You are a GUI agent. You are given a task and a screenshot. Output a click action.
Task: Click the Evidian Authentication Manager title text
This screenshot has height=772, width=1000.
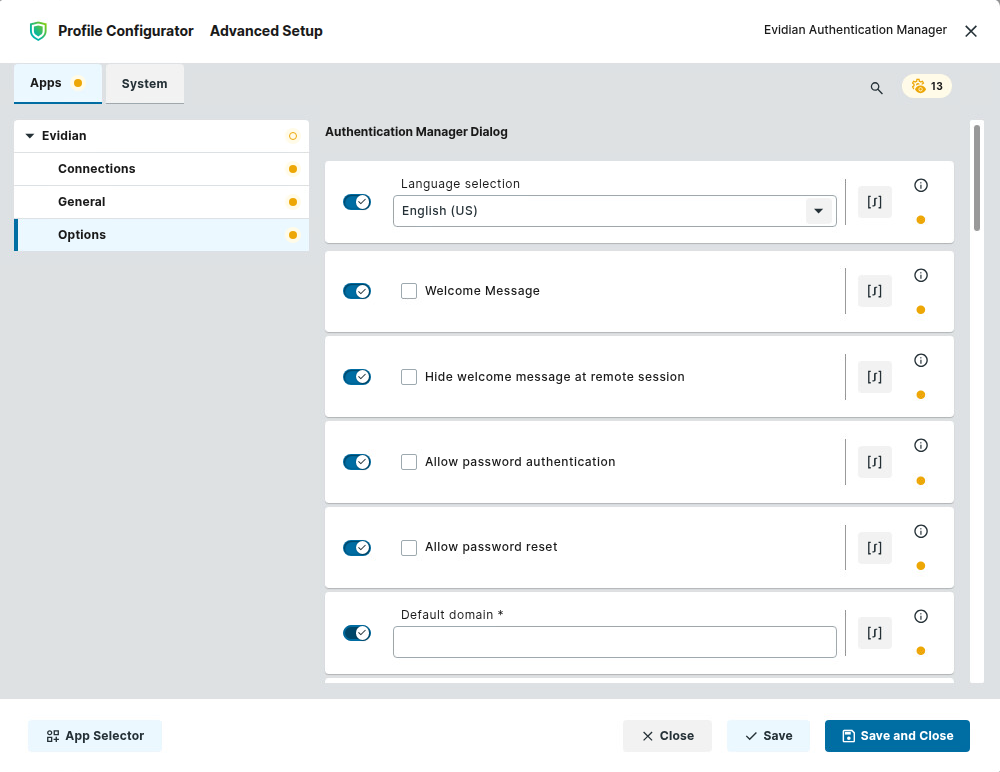point(855,30)
